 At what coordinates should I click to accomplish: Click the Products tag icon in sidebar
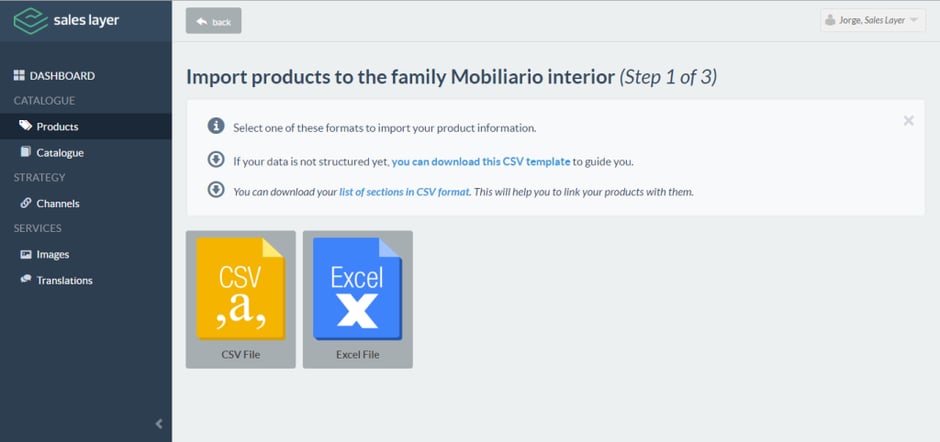click(x=25, y=125)
